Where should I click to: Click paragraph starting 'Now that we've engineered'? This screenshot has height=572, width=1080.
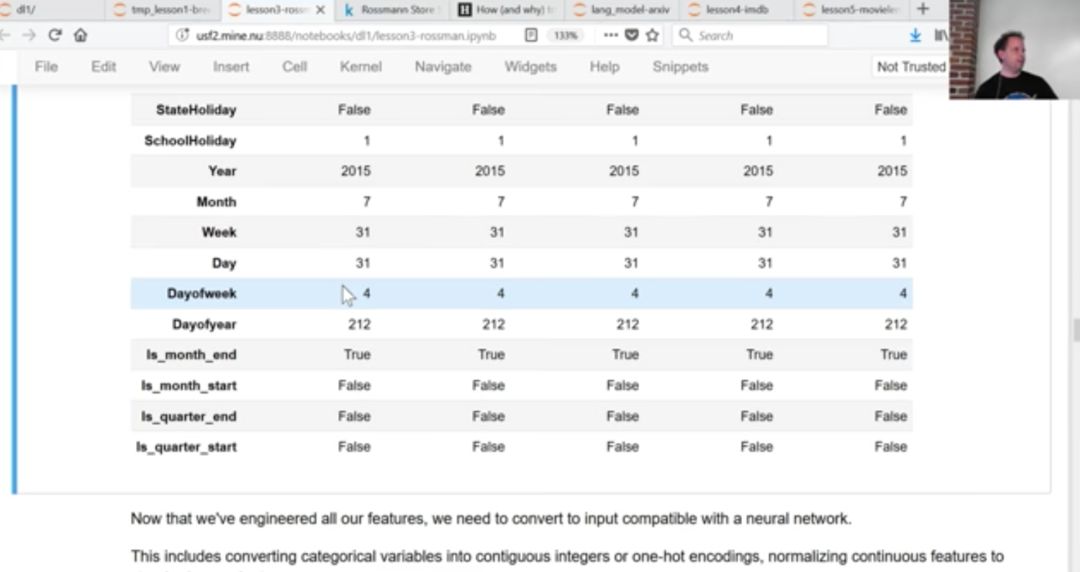491,519
